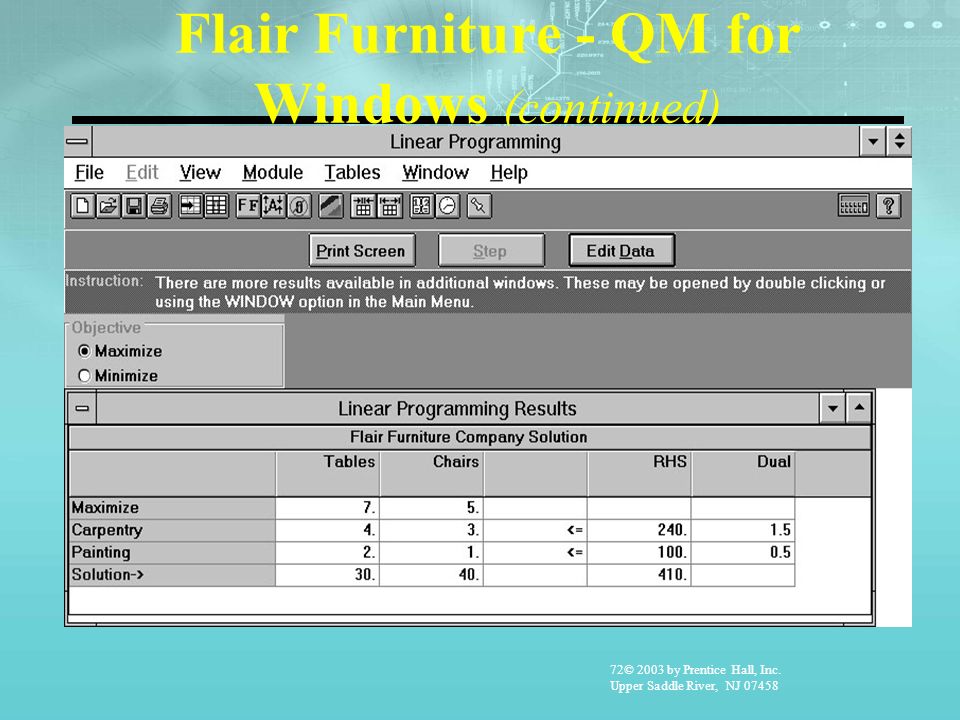Click the Maximize Chairs coefficient 5.
960x720 pixels.
432,508
